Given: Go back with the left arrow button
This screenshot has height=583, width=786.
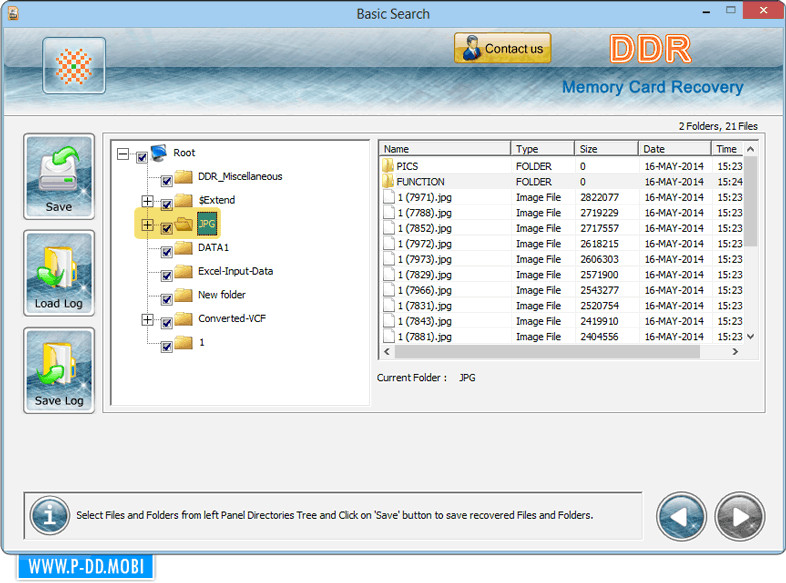Looking at the screenshot, I should (x=681, y=516).
